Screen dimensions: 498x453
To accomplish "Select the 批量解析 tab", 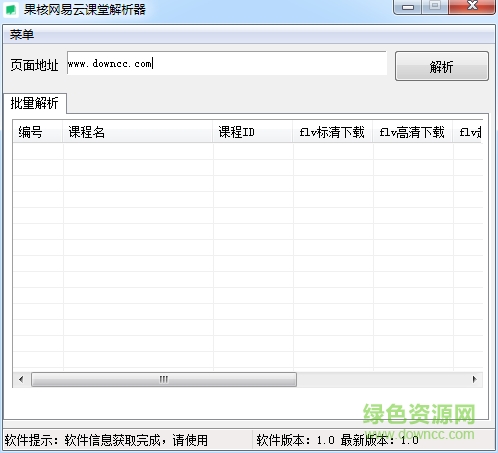I will point(35,103).
